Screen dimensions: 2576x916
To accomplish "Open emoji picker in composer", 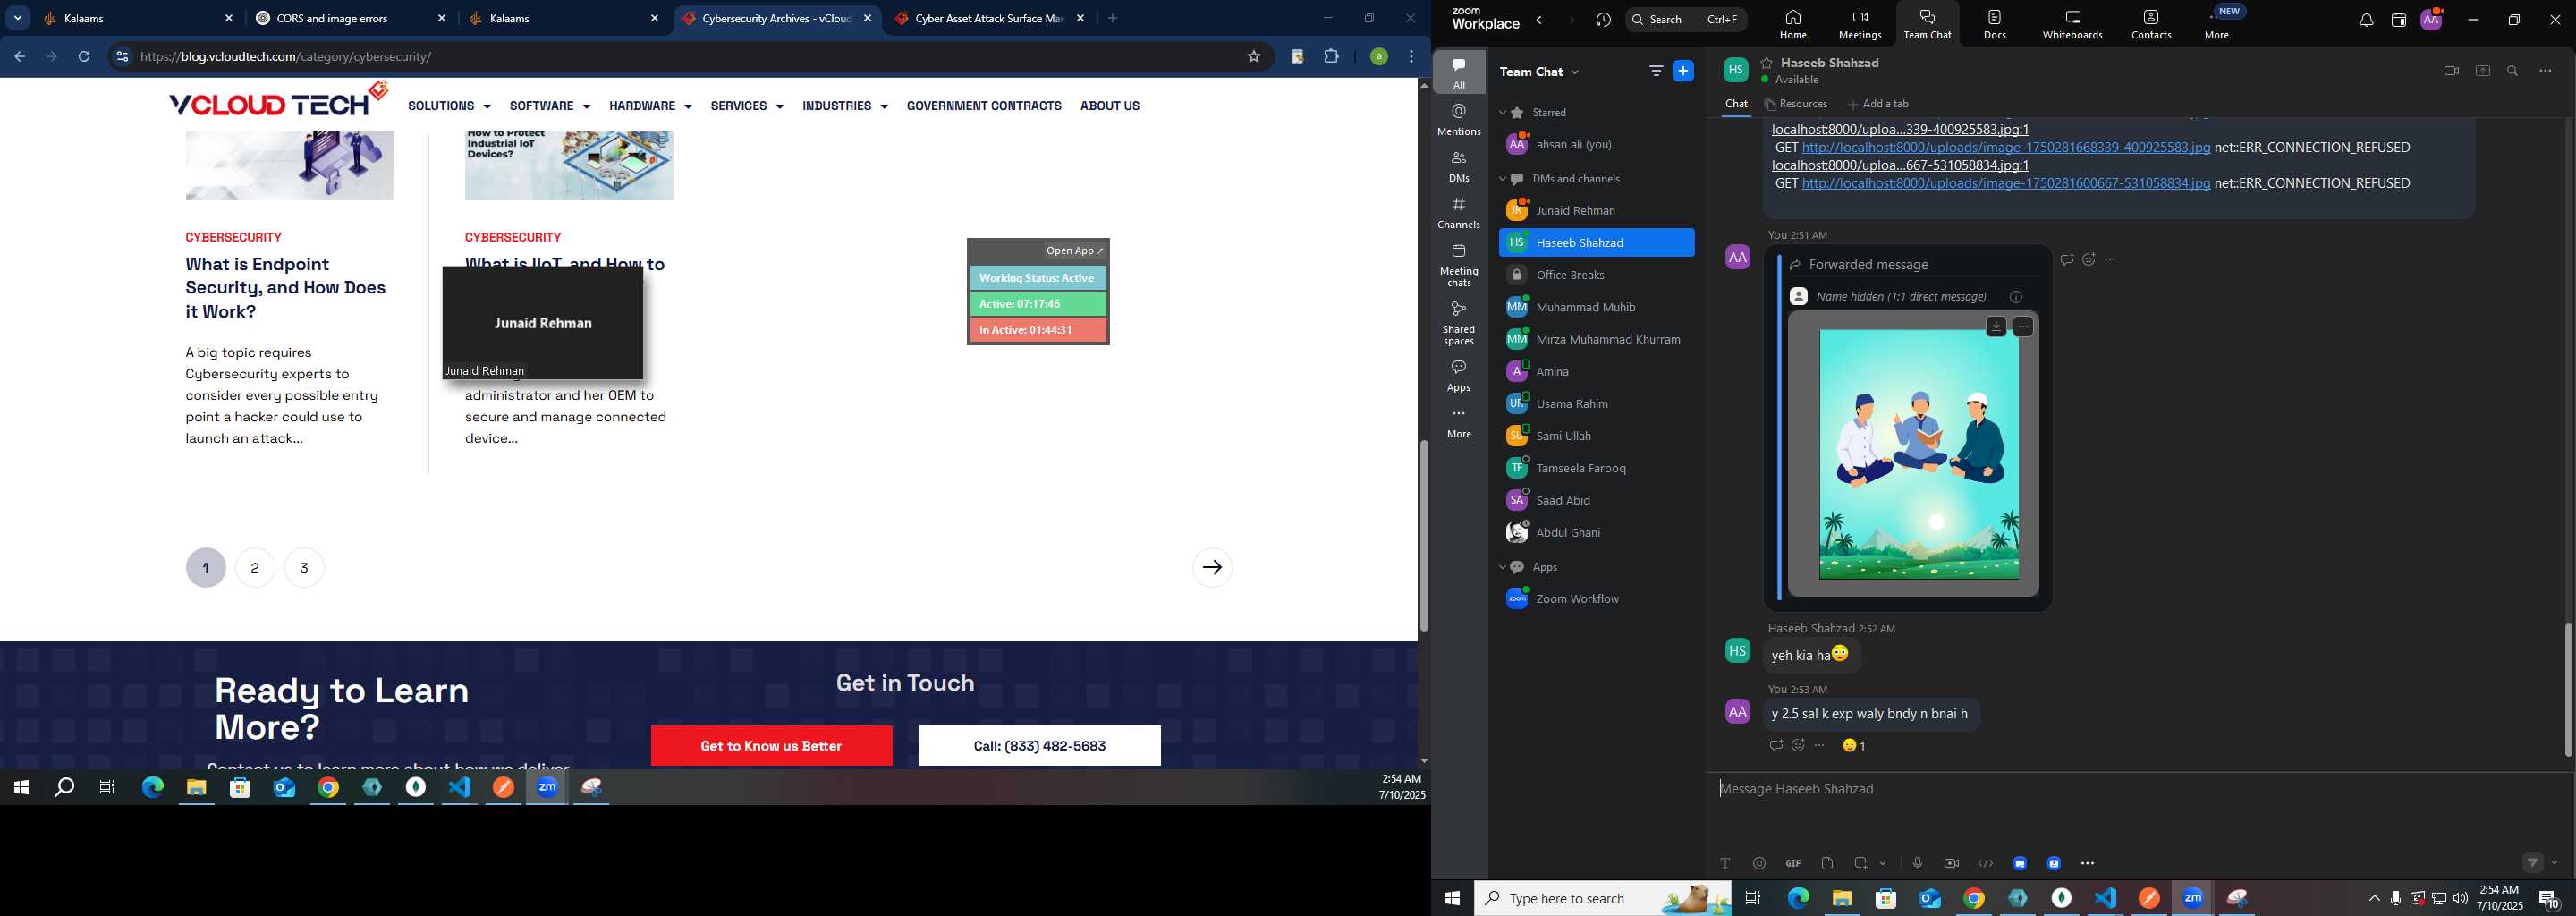I will (x=1759, y=863).
